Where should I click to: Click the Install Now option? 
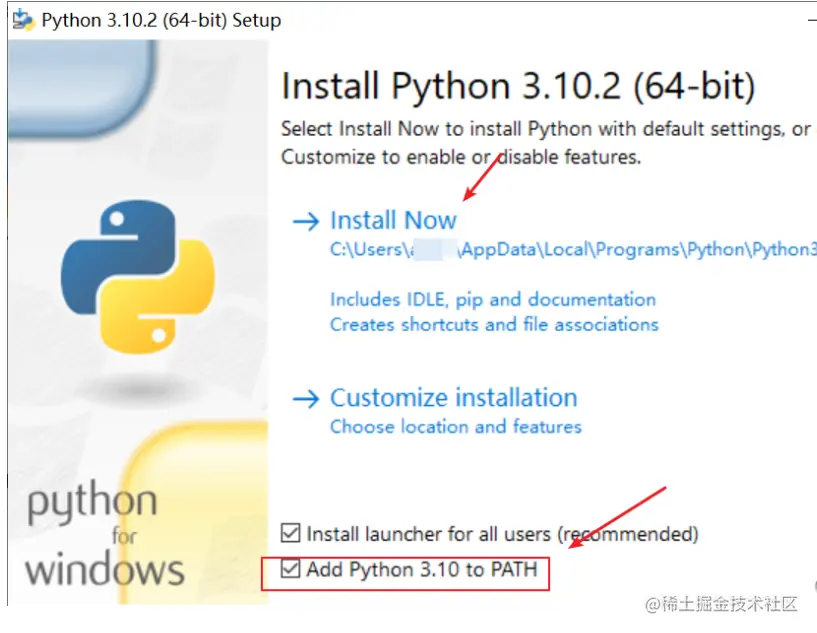pyautogui.click(x=393, y=220)
